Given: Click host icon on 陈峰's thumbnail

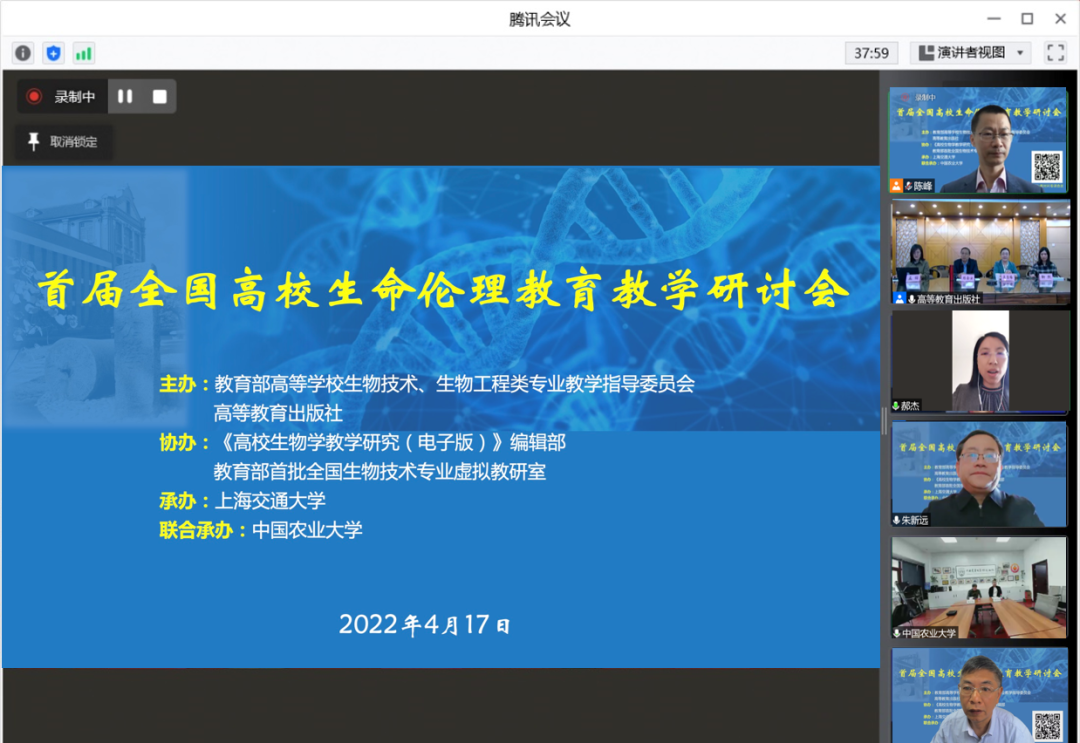Looking at the screenshot, I should click(x=896, y=186).
